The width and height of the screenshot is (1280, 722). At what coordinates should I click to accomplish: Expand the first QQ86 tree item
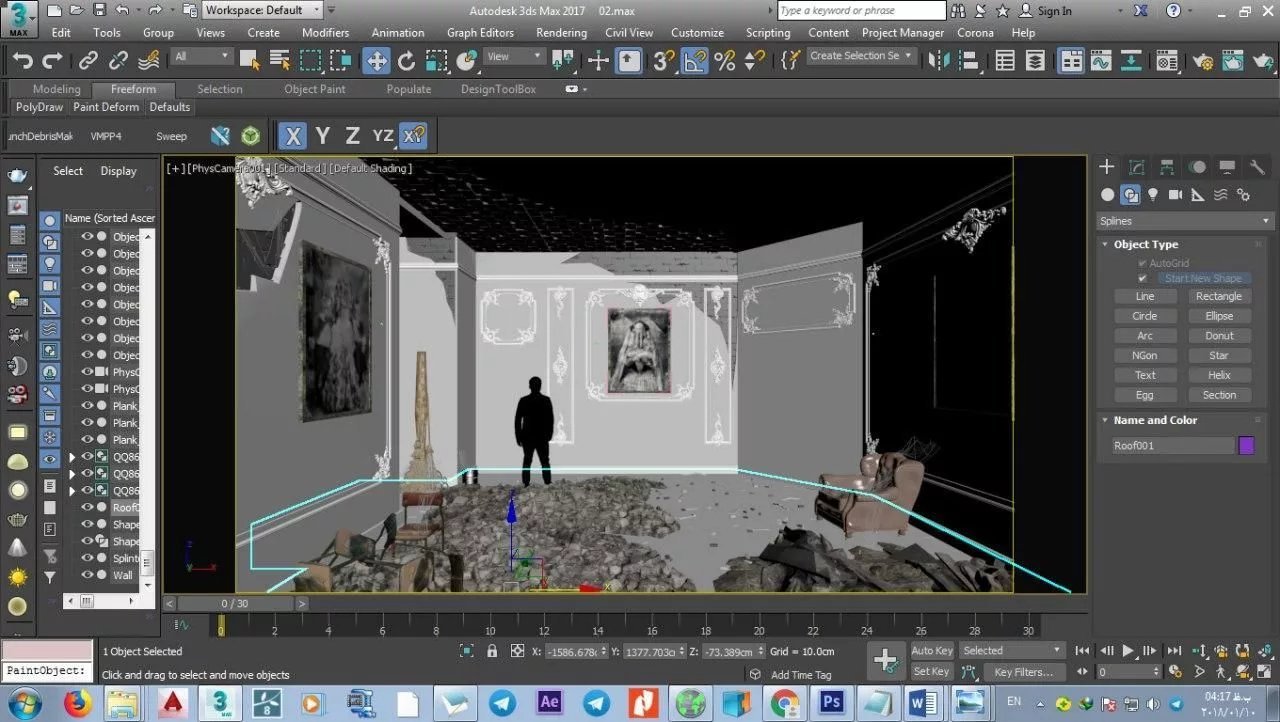point(71,457)
